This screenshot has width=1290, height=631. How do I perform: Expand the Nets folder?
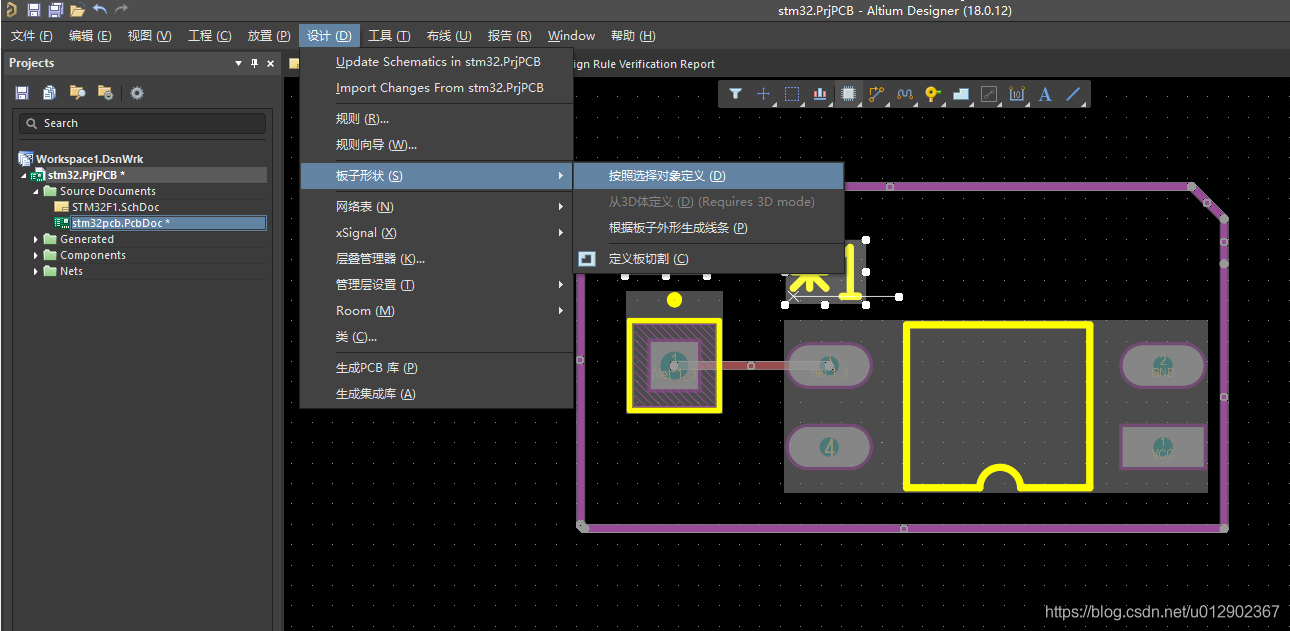click(x=37, y=271)
